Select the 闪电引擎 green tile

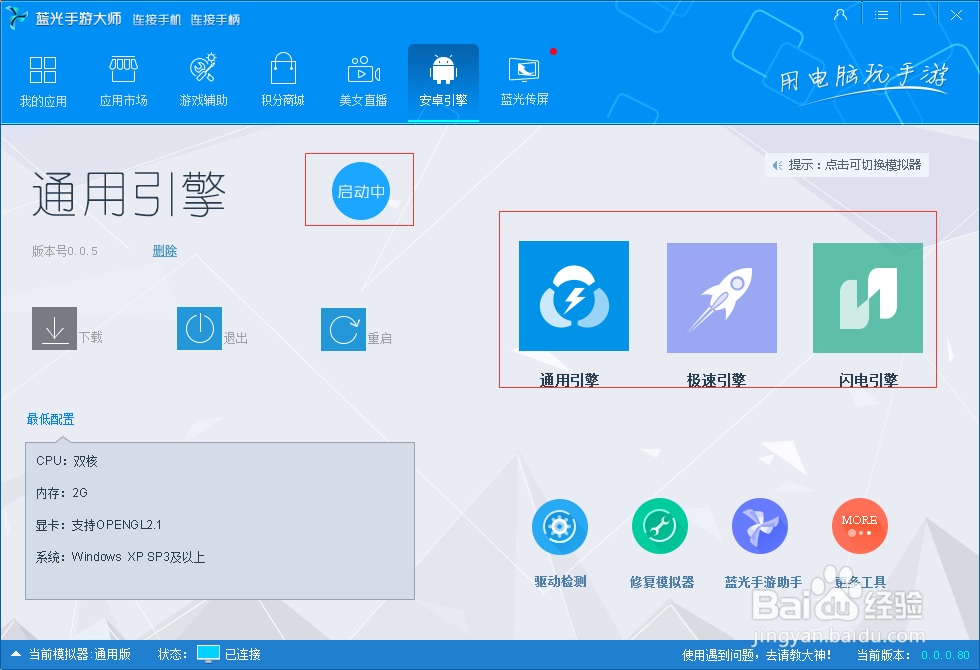[868, 298]
